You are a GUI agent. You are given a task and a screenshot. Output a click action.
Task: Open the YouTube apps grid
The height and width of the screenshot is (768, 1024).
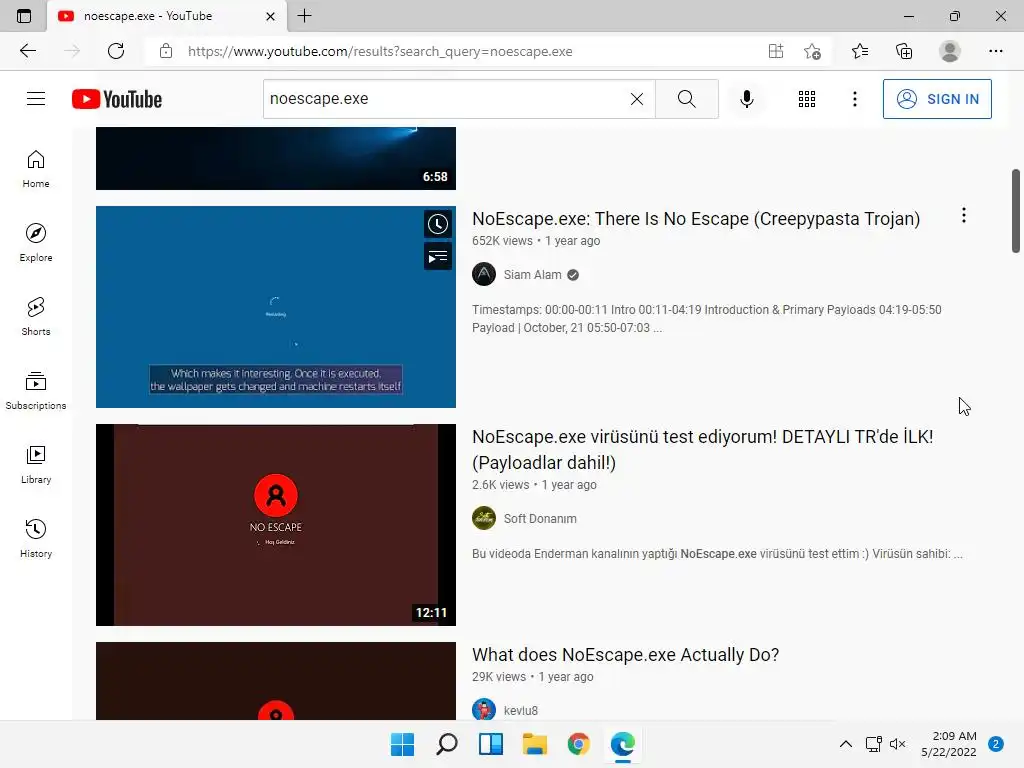[x=807, y=99]
